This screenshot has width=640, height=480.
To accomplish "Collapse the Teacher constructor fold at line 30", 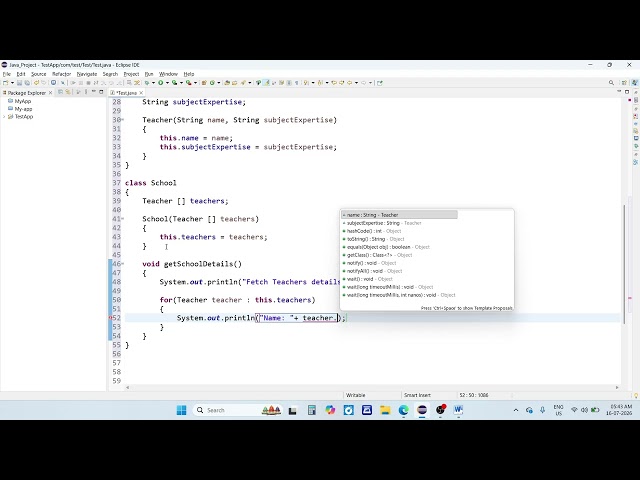I will (123, 120).
